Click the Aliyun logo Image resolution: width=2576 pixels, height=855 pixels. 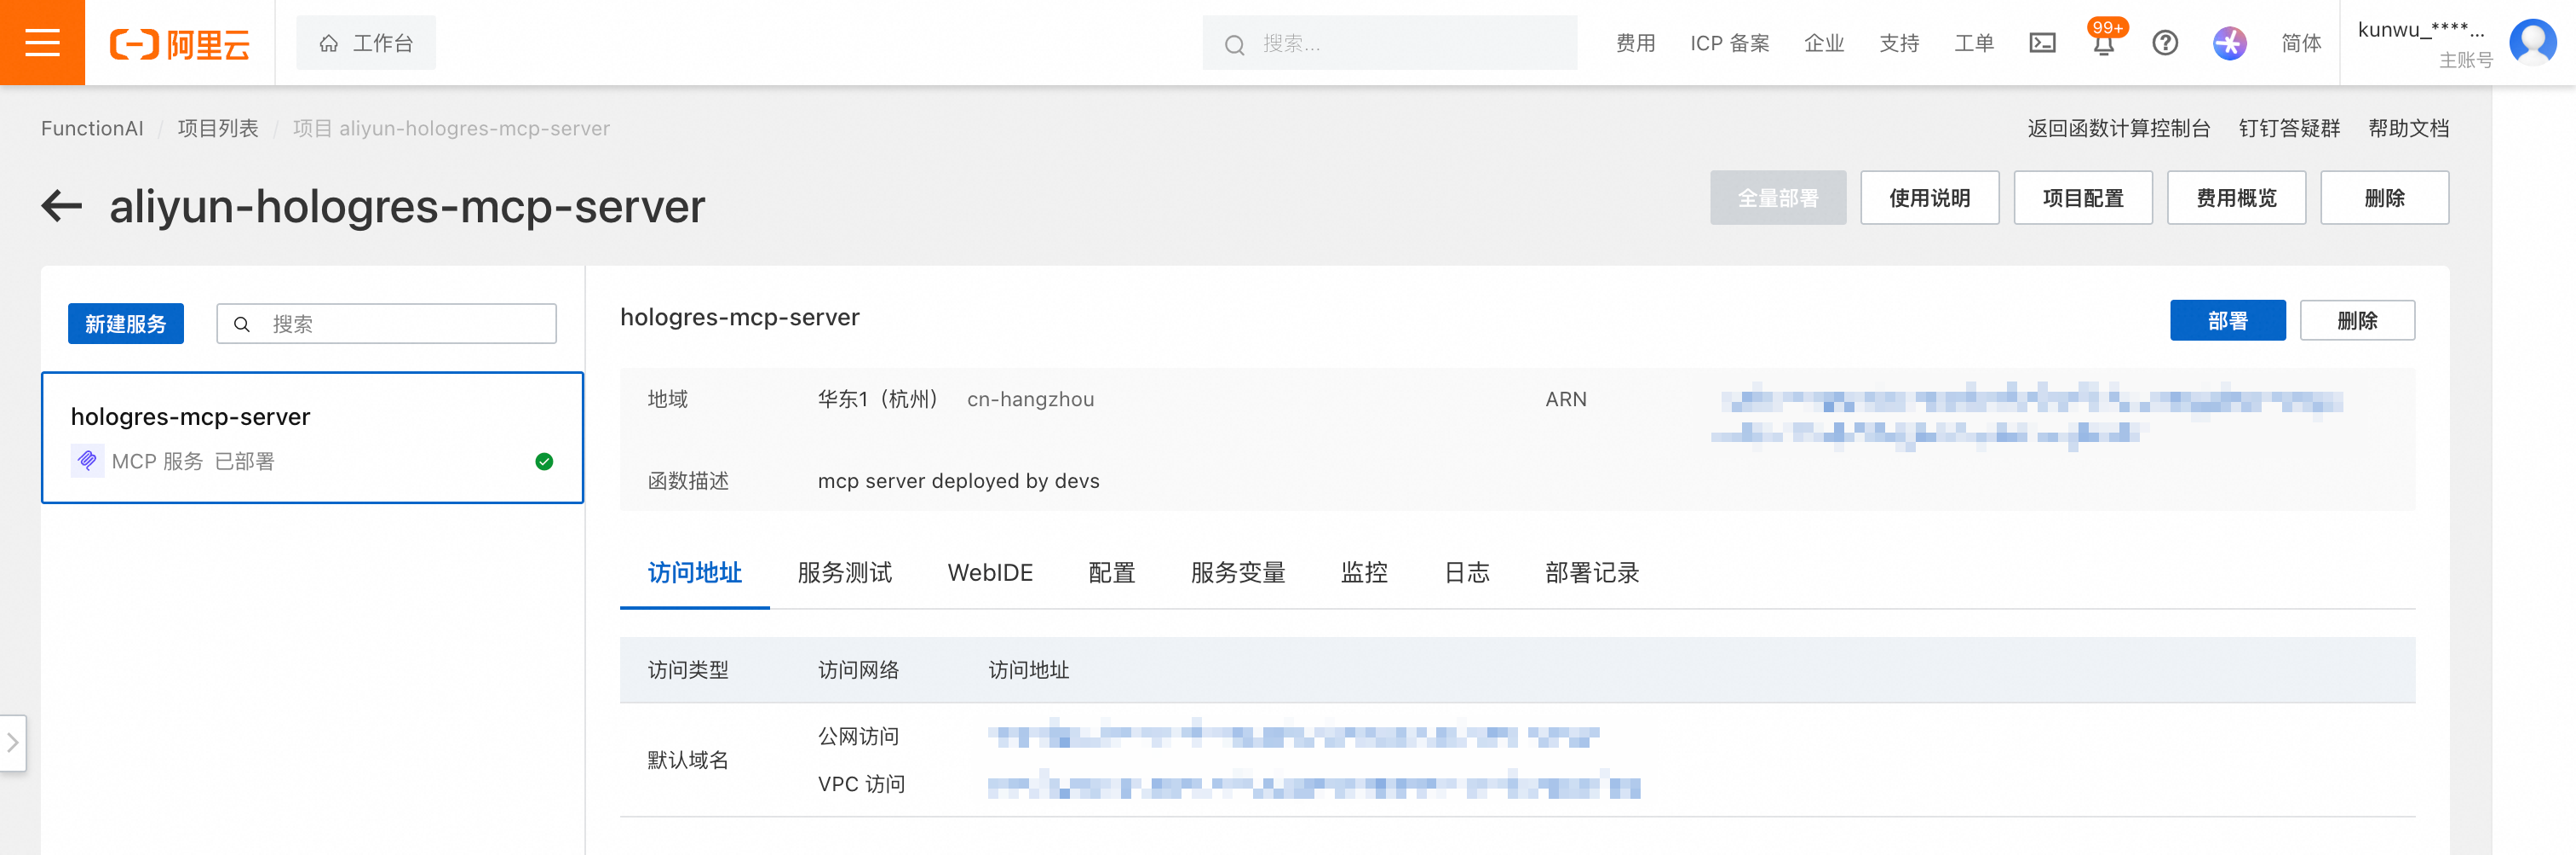pyautogui.click(x=180, y=44)
